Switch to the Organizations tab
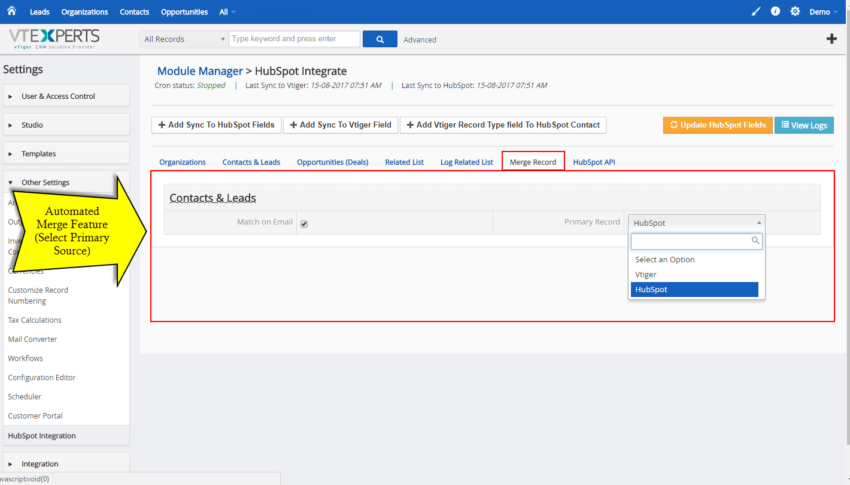 pos(182,162)
